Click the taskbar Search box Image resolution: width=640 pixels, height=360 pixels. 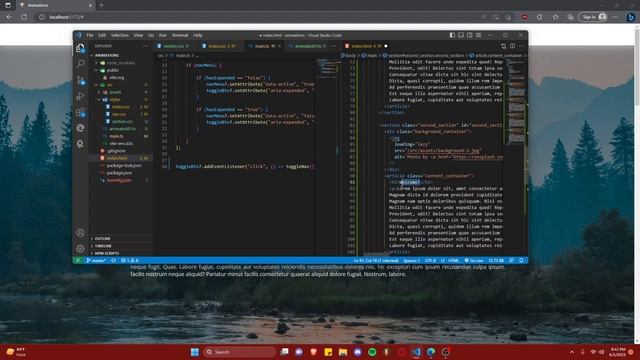point(239,352)
